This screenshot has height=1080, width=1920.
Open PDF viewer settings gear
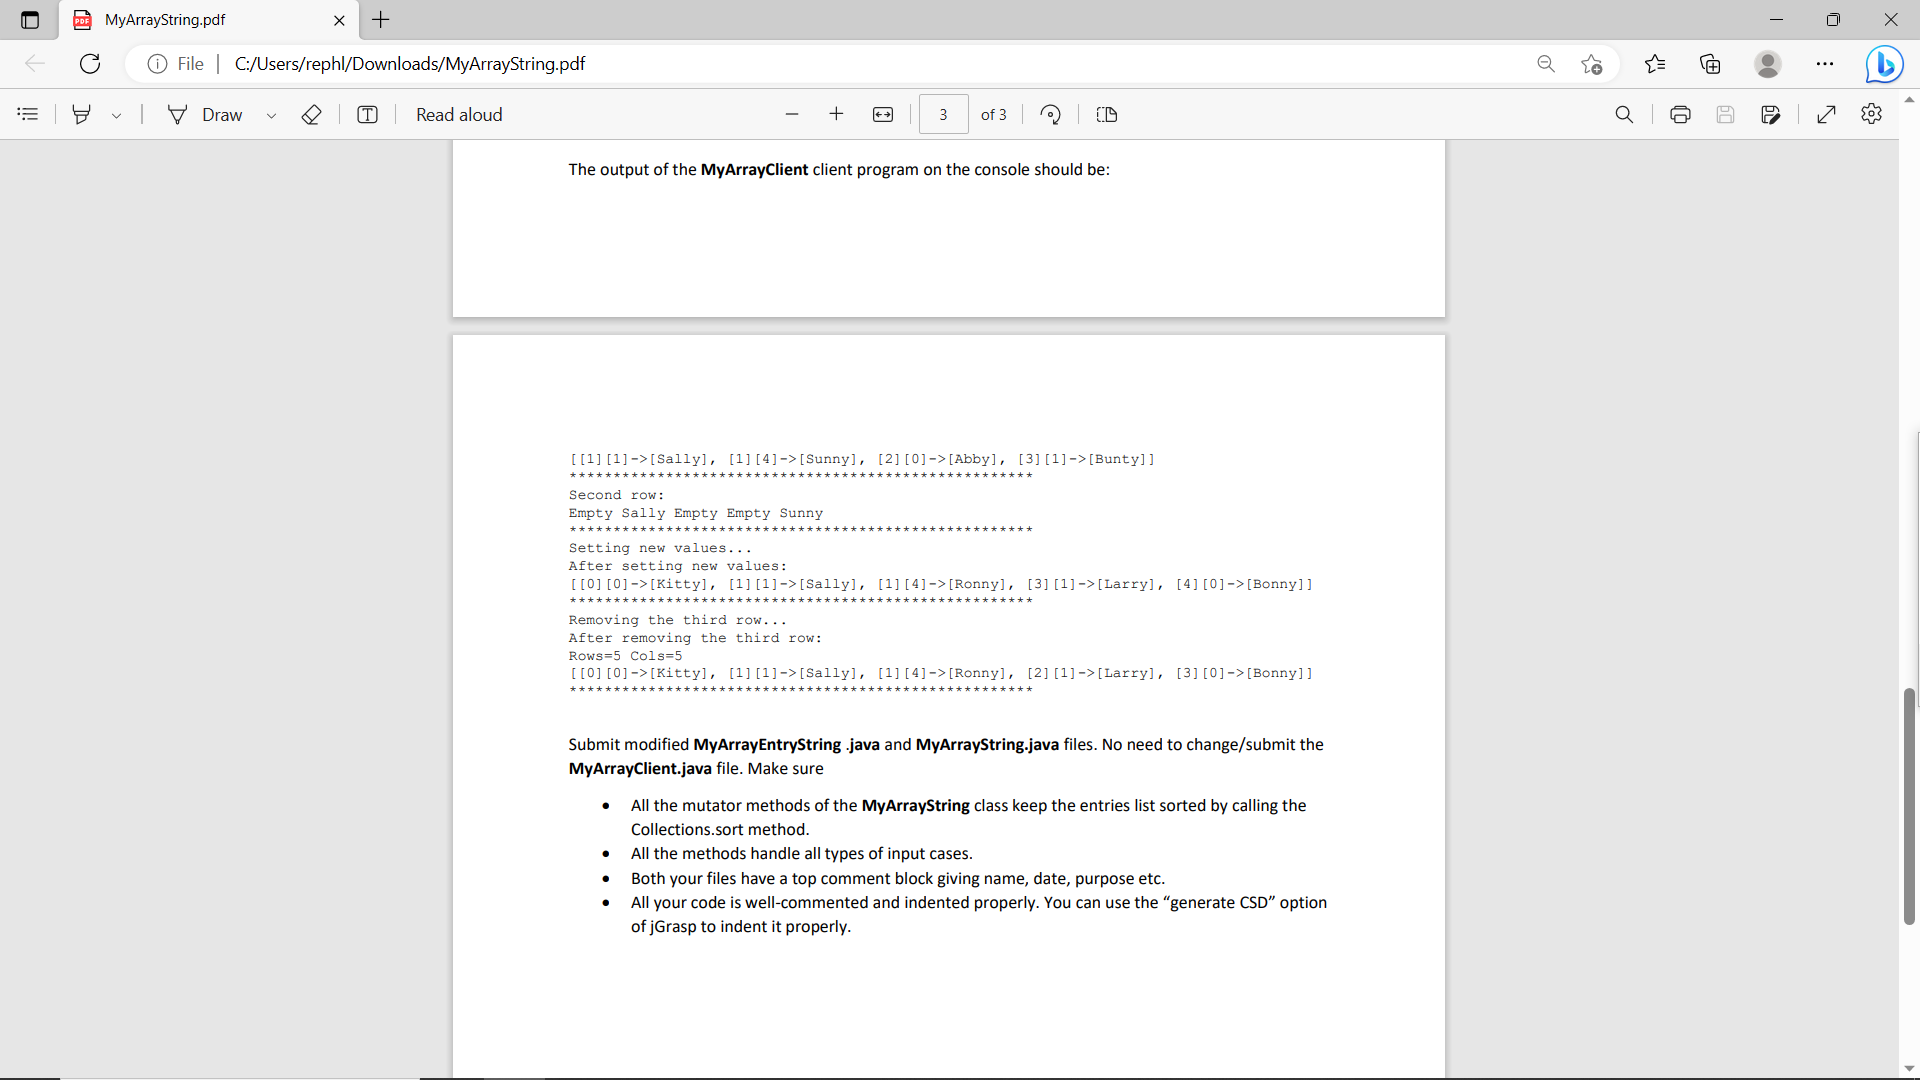tap(1872, 115)
